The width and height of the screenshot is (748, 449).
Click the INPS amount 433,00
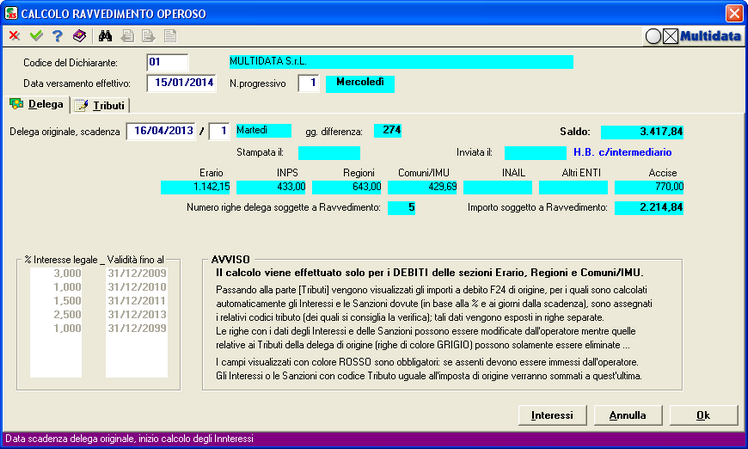coord(271,187)
